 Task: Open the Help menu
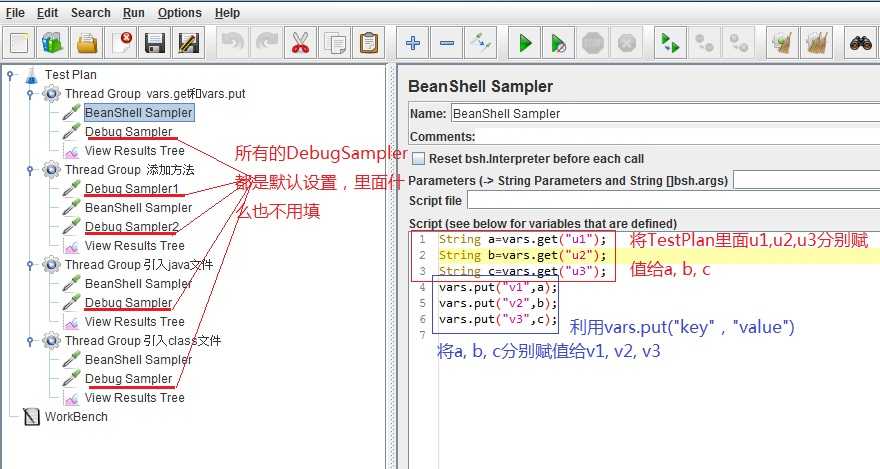[x=227, y=13]
